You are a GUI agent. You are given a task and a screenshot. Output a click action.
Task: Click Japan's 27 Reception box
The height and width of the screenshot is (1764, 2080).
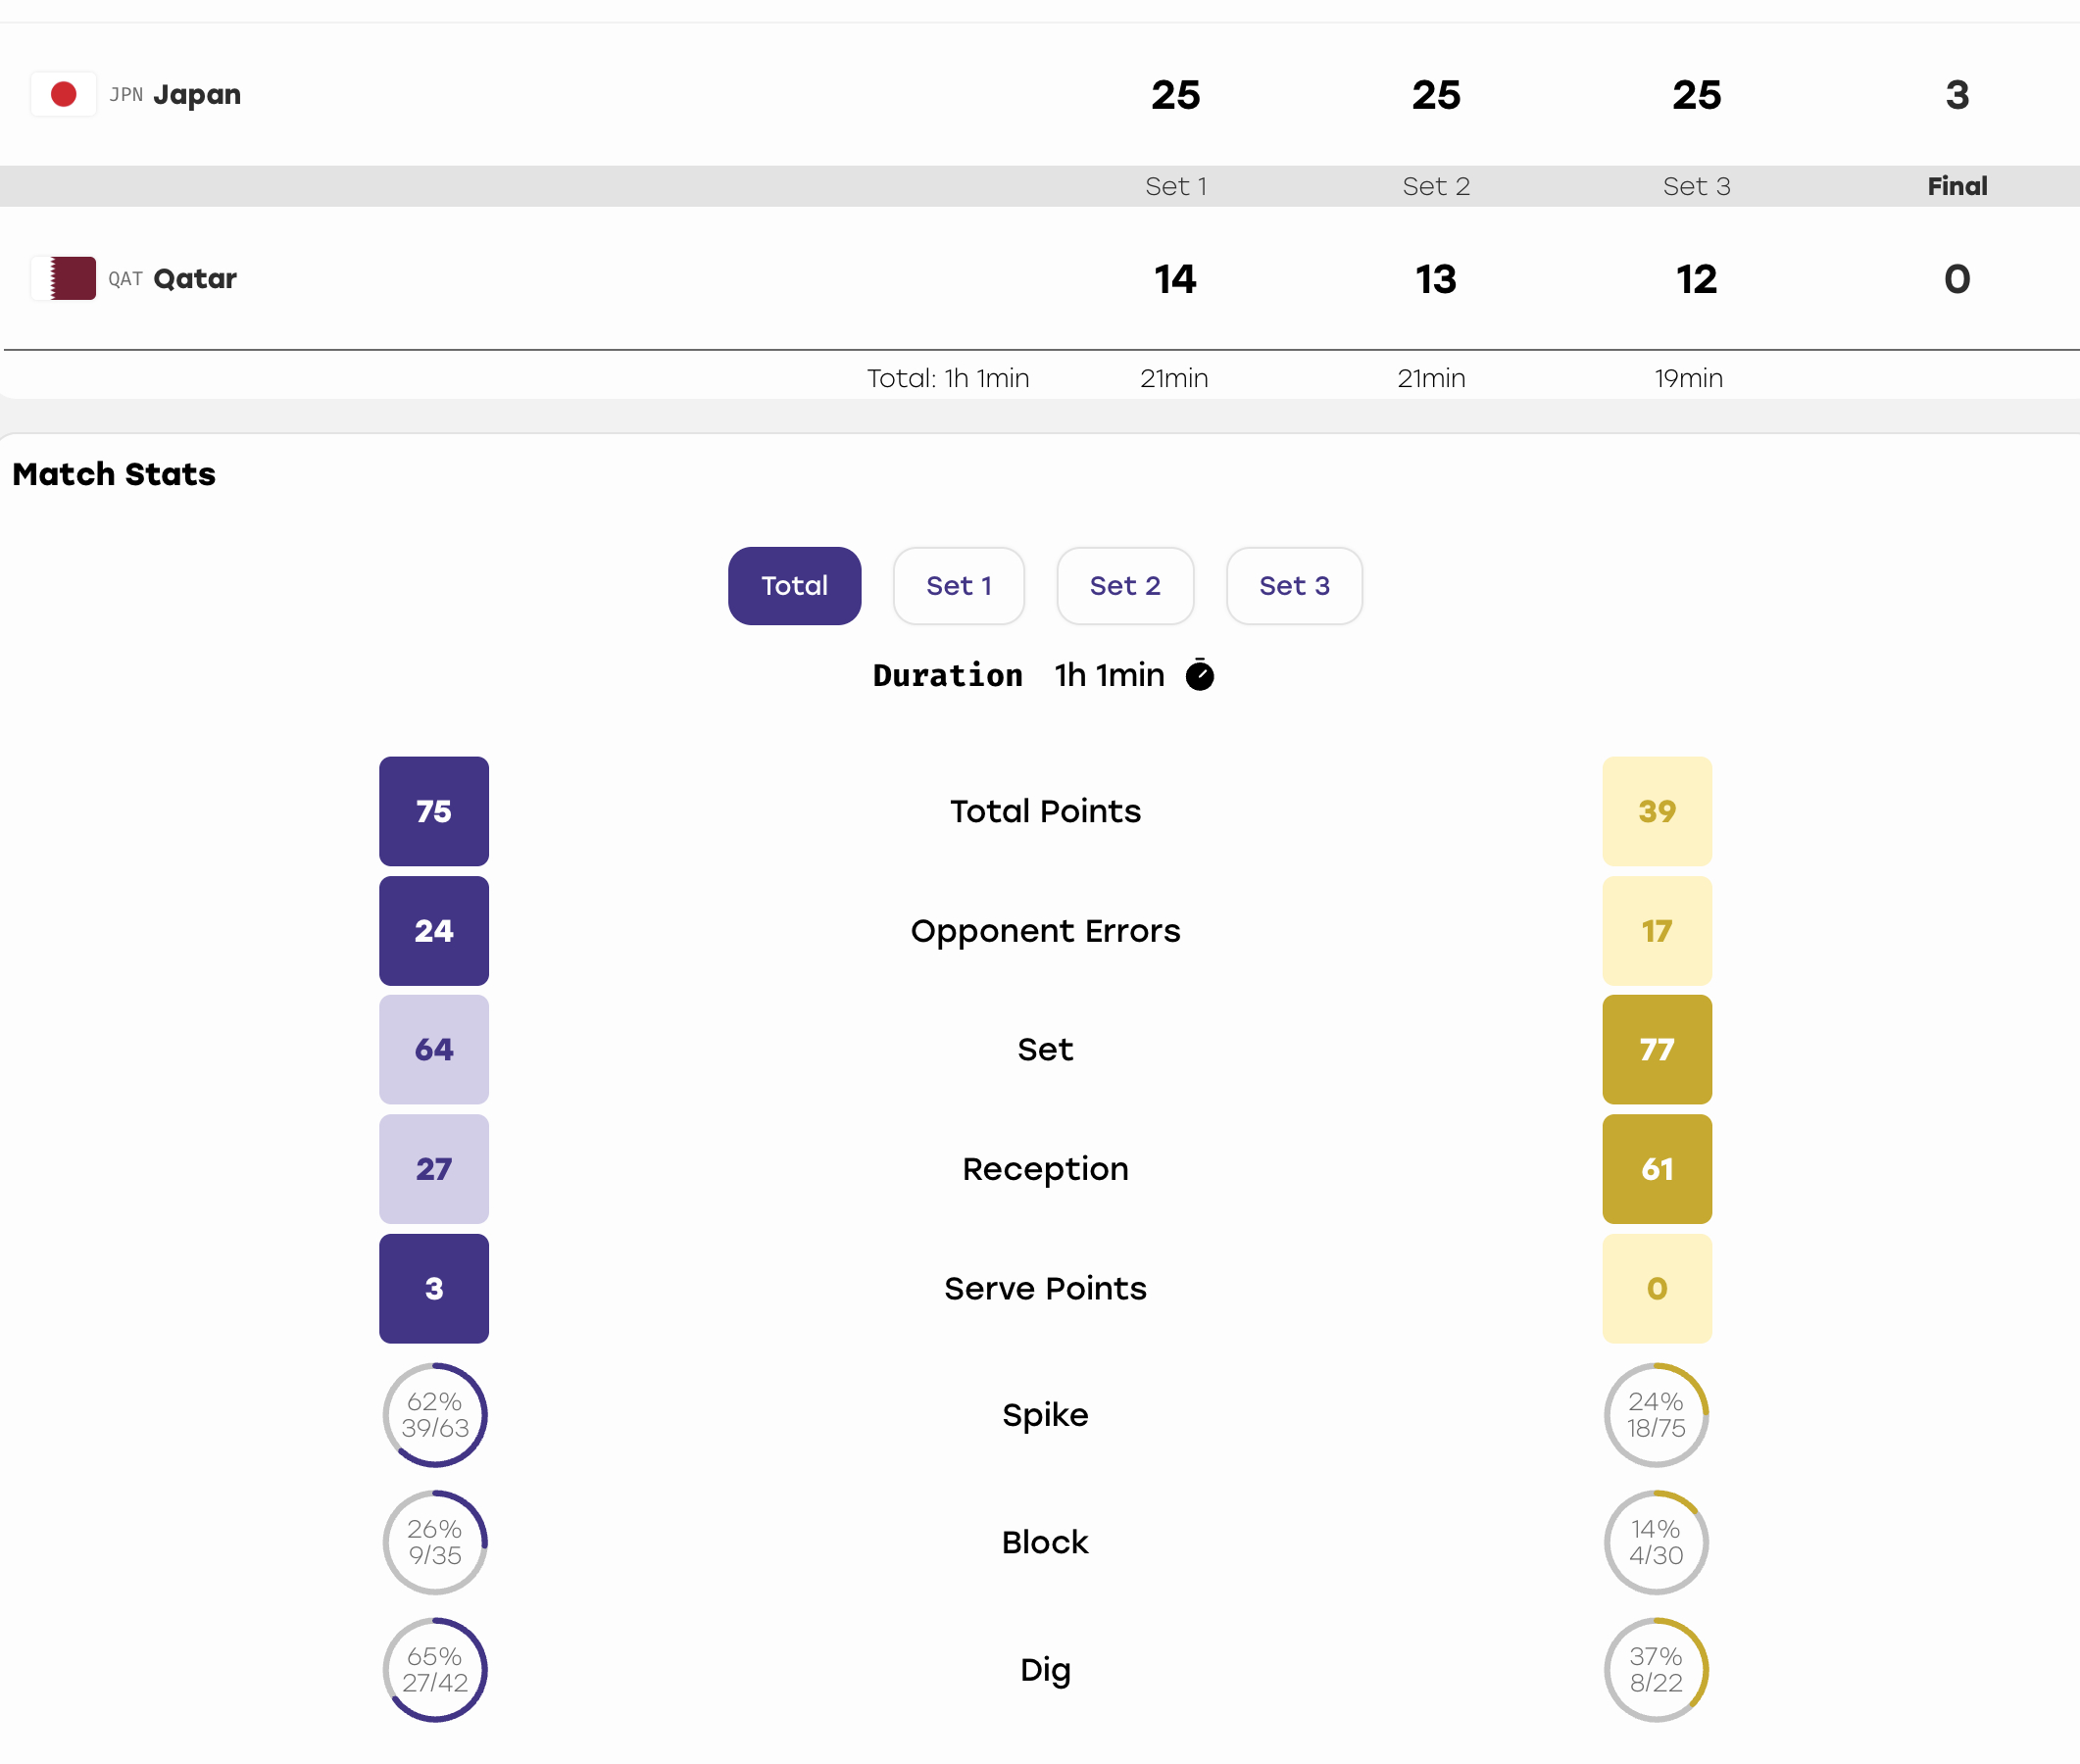(x=434, y=1169)
